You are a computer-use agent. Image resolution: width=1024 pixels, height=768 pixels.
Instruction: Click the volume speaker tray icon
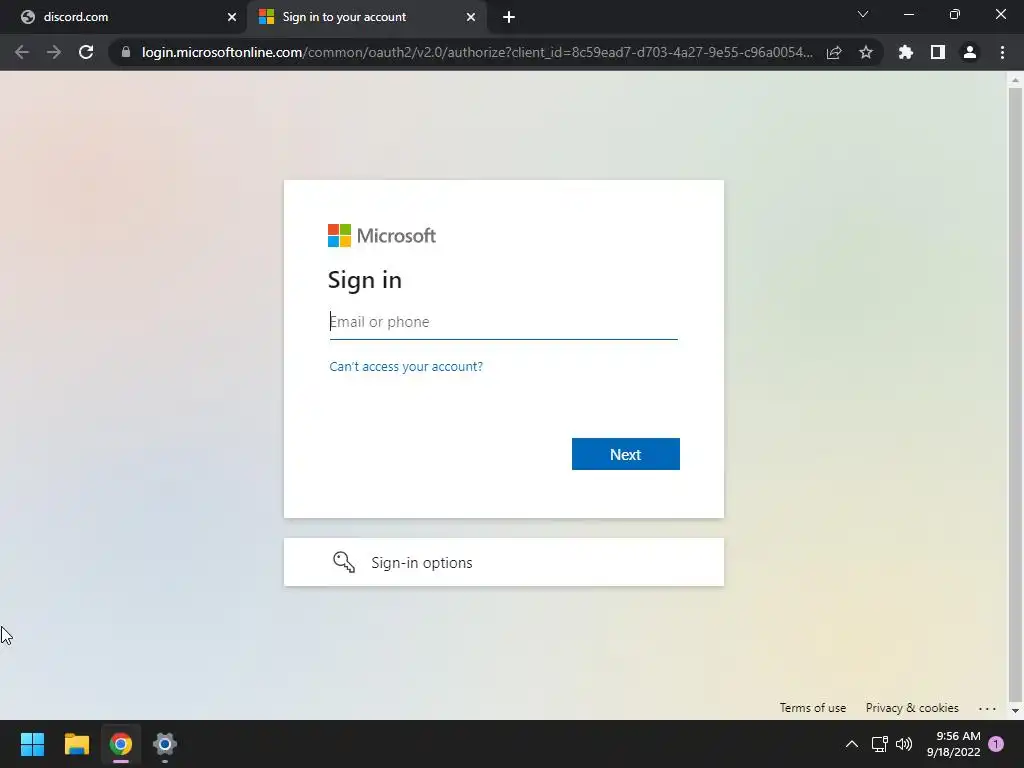tap(904, 744)
